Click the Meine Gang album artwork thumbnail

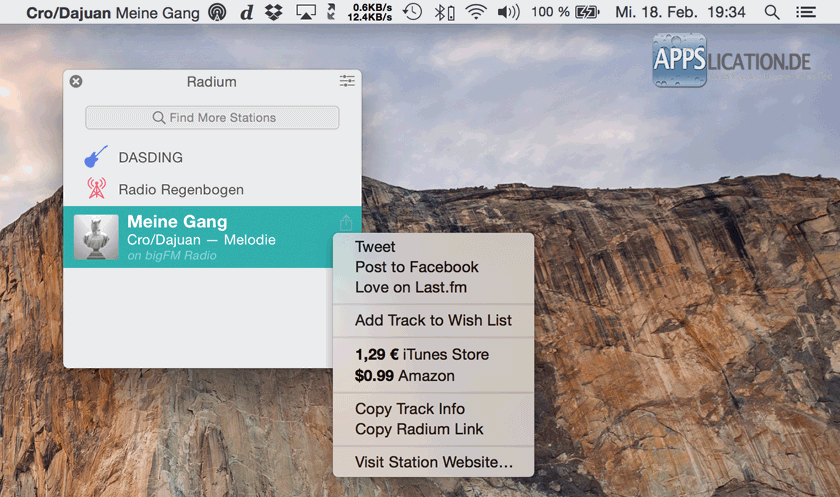(96, 237)
